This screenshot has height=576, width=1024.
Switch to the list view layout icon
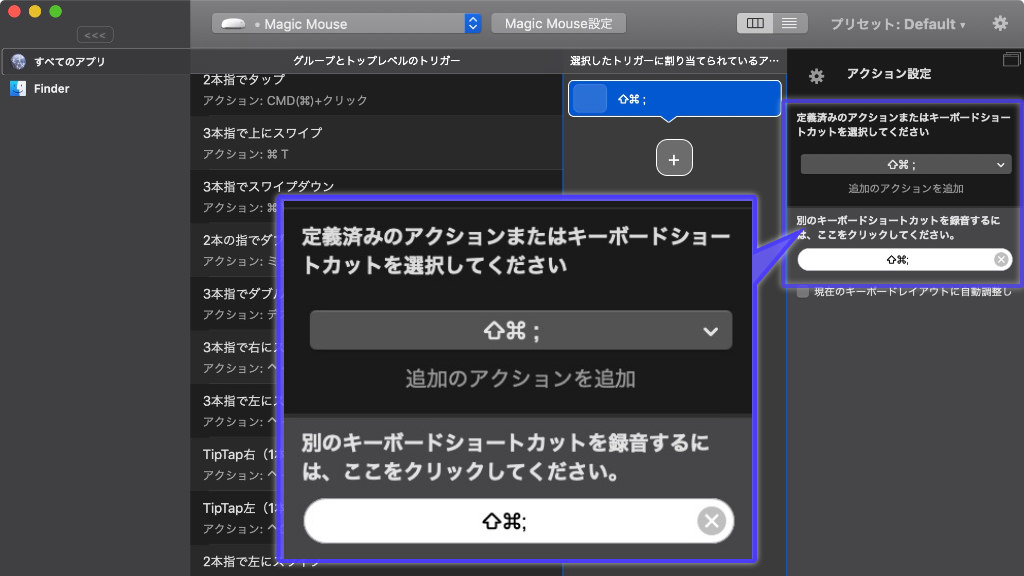click(x=790, y=24)
